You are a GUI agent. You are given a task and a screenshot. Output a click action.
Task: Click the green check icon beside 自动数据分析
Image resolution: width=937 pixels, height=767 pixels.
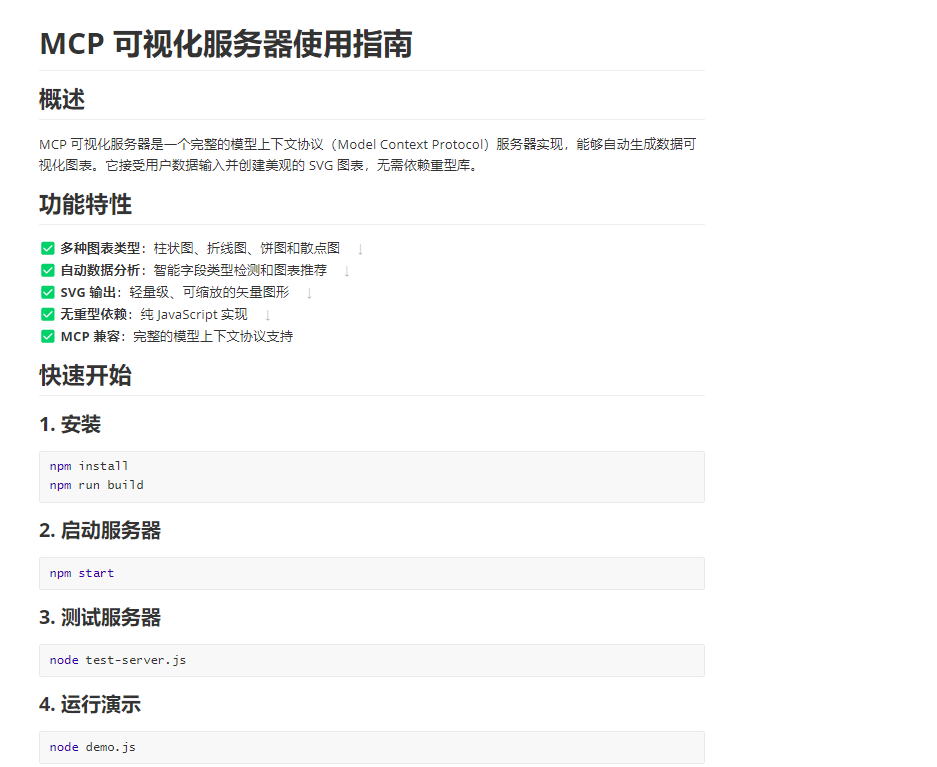click(x=47, y=270)
